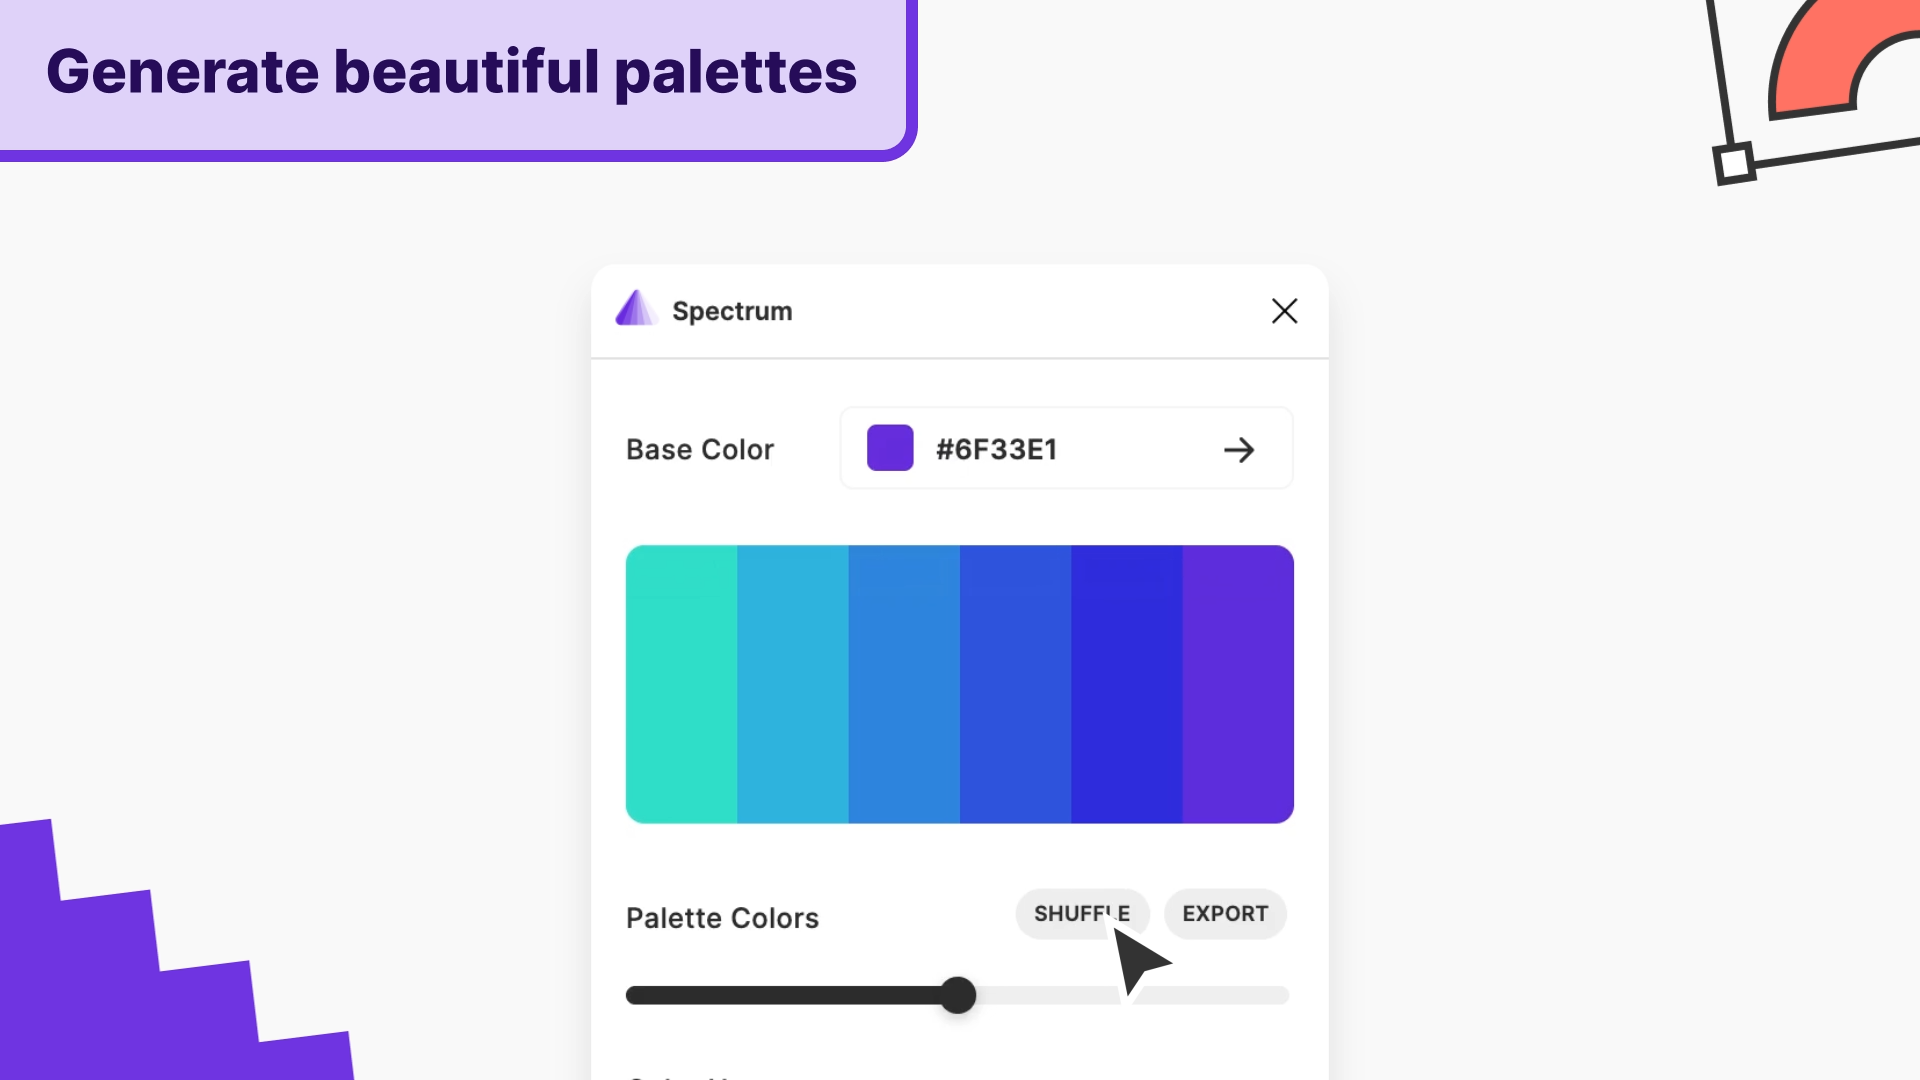
Task: Select the violet stripe at the palette's right
Action: pos(1237,684)
